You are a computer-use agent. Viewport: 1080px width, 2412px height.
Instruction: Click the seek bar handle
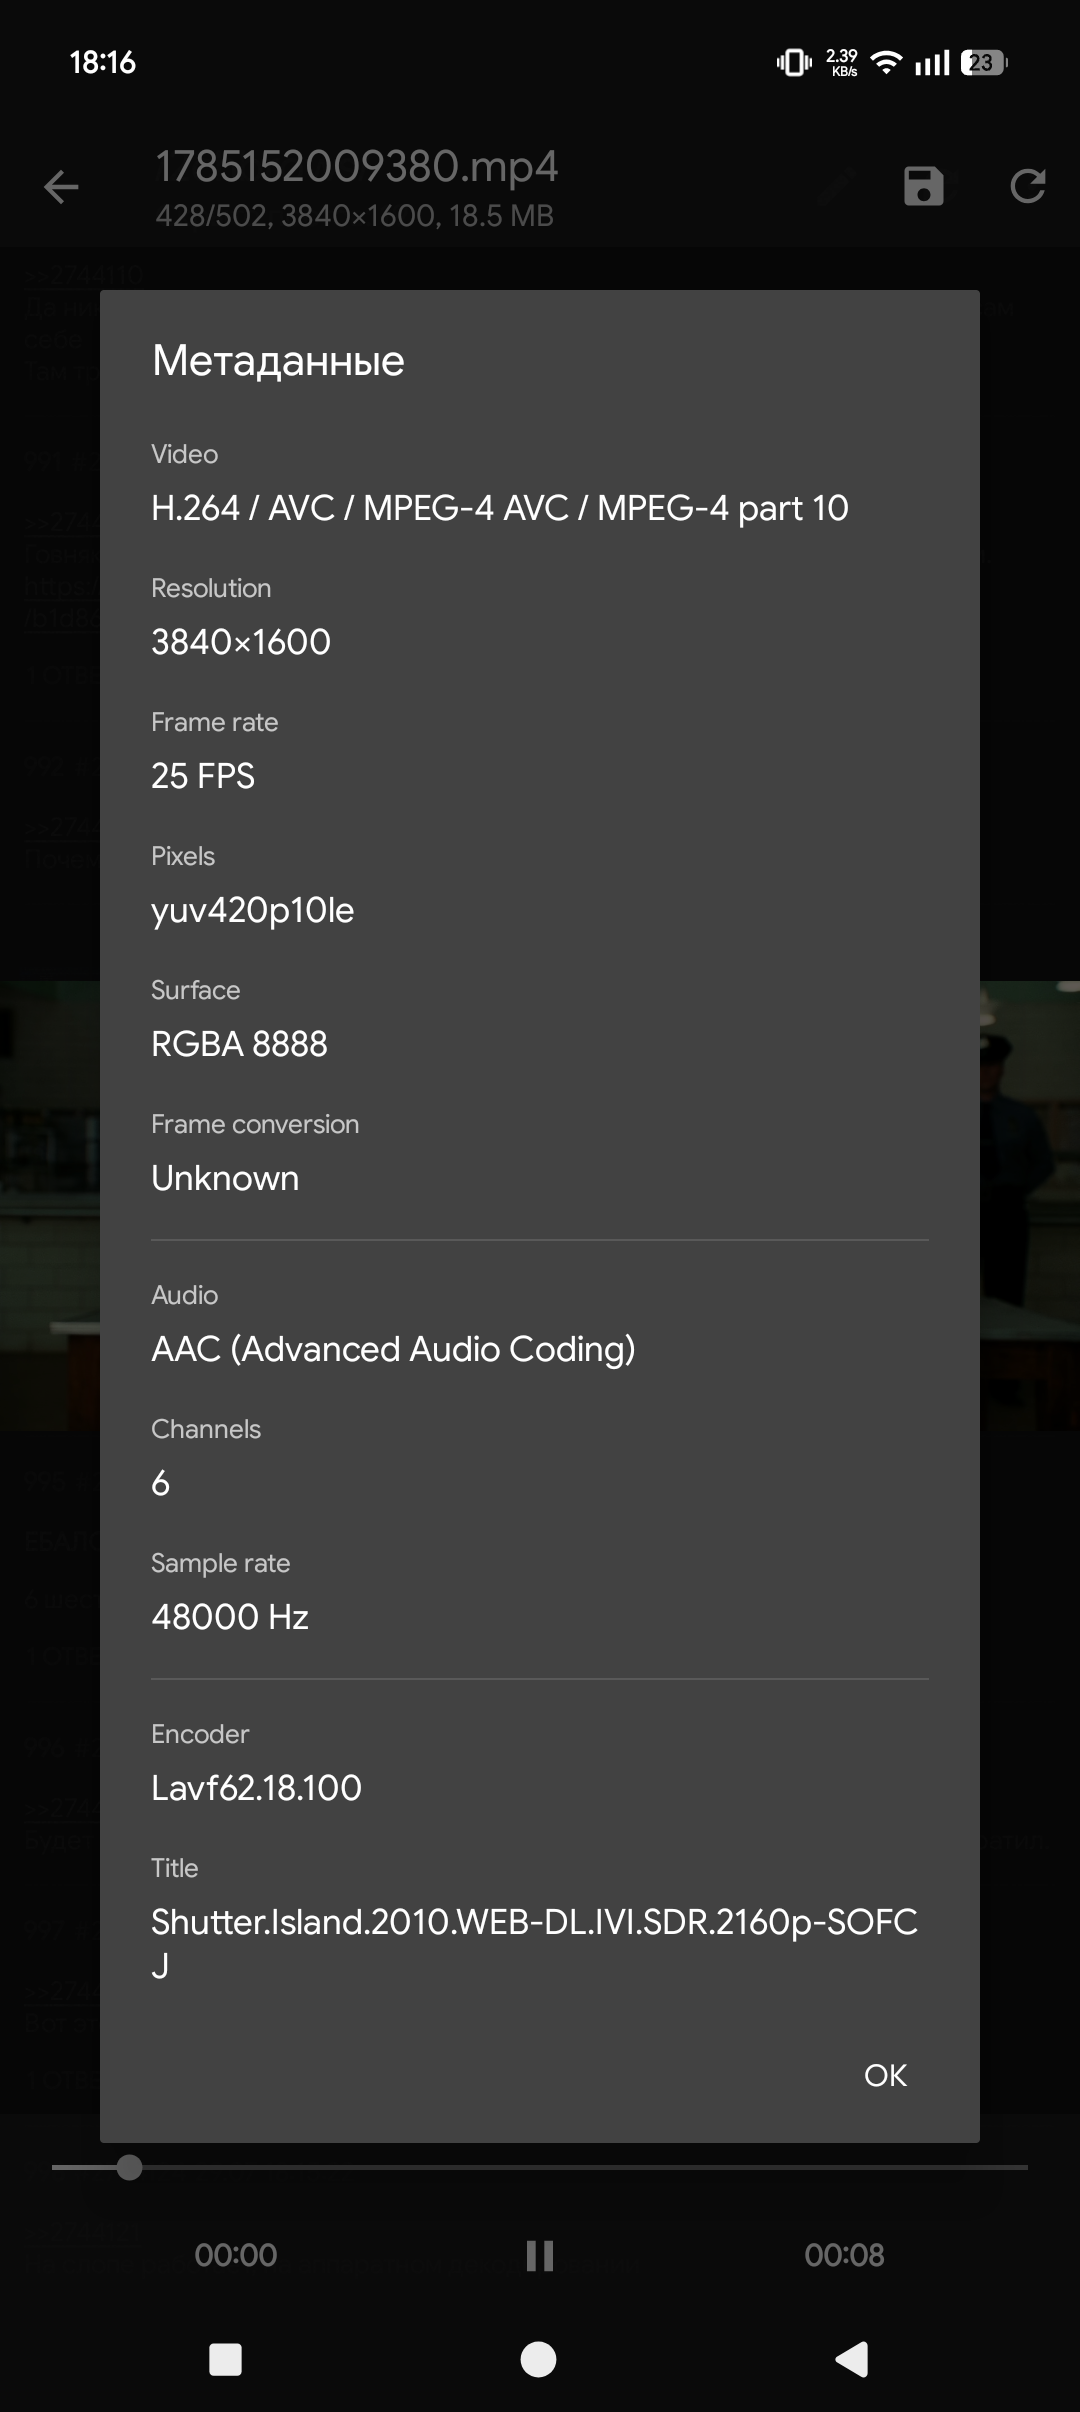(x=129, y=2167)
